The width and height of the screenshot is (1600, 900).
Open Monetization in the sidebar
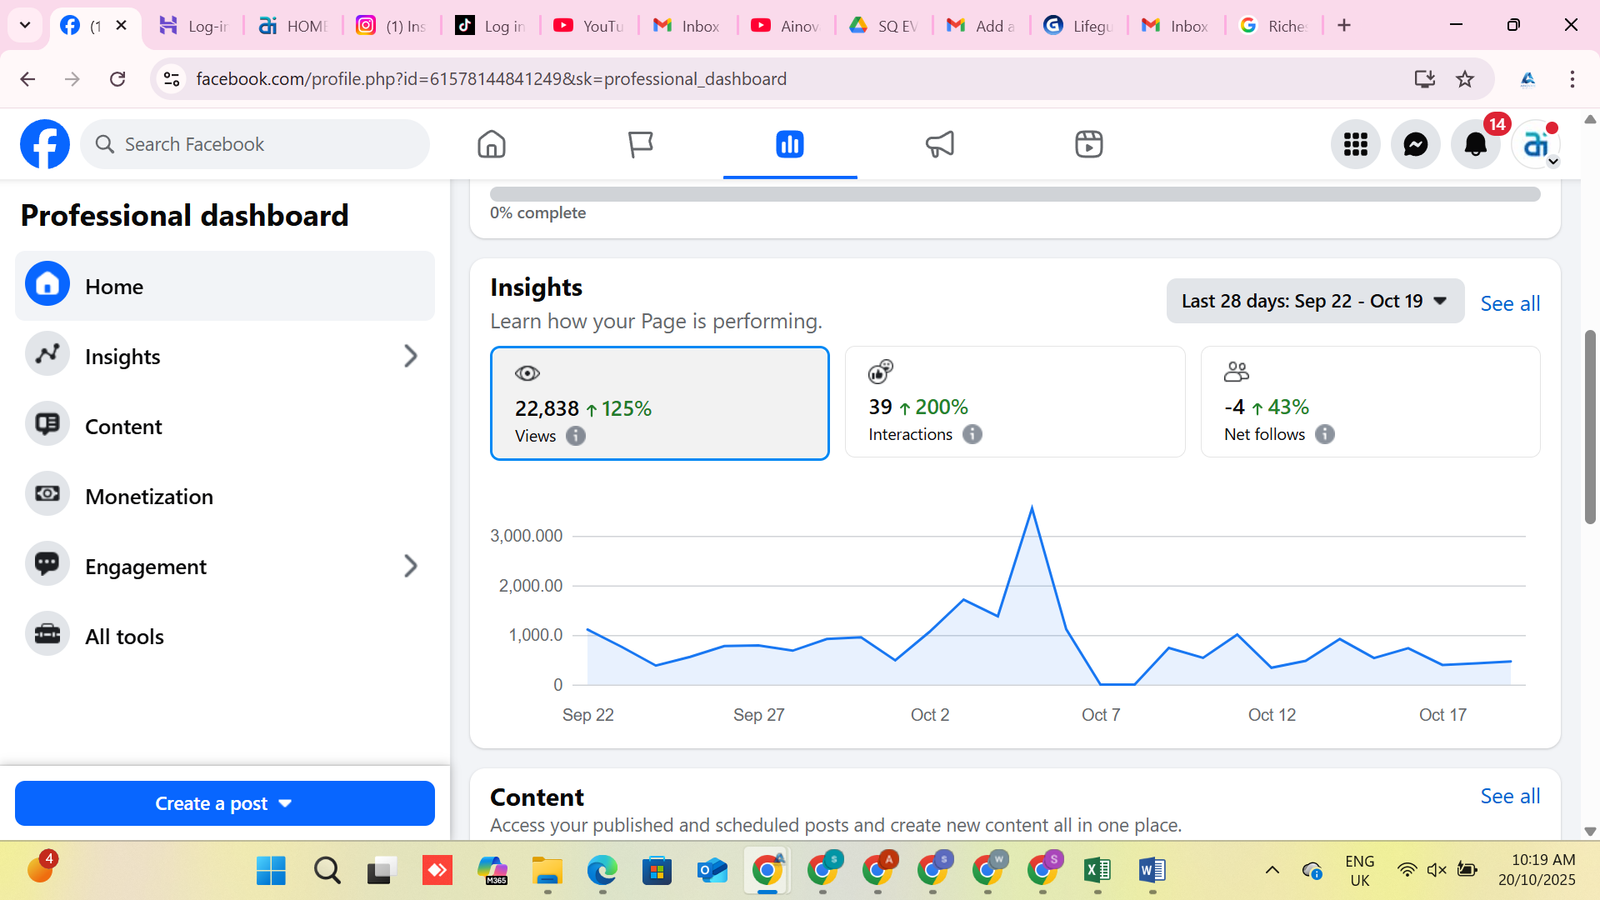tap(149, 496)
